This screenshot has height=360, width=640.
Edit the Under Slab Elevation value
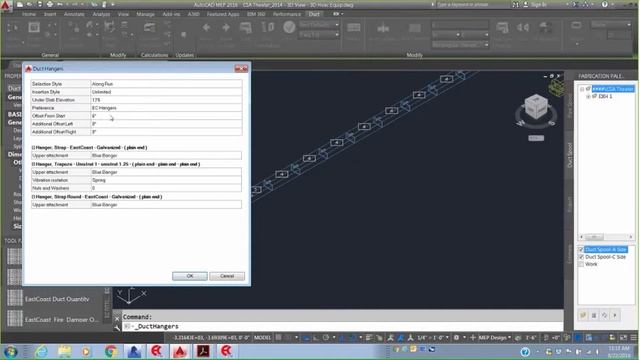[x=166, y=100]
